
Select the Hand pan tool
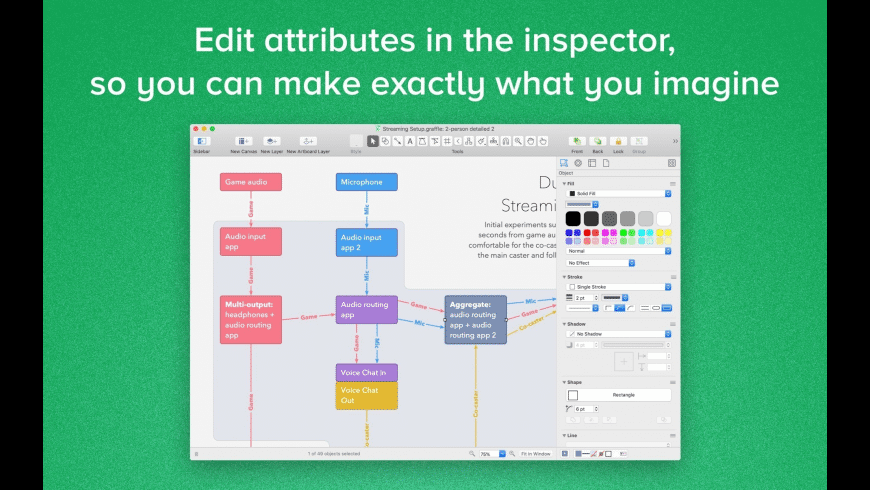530,142
